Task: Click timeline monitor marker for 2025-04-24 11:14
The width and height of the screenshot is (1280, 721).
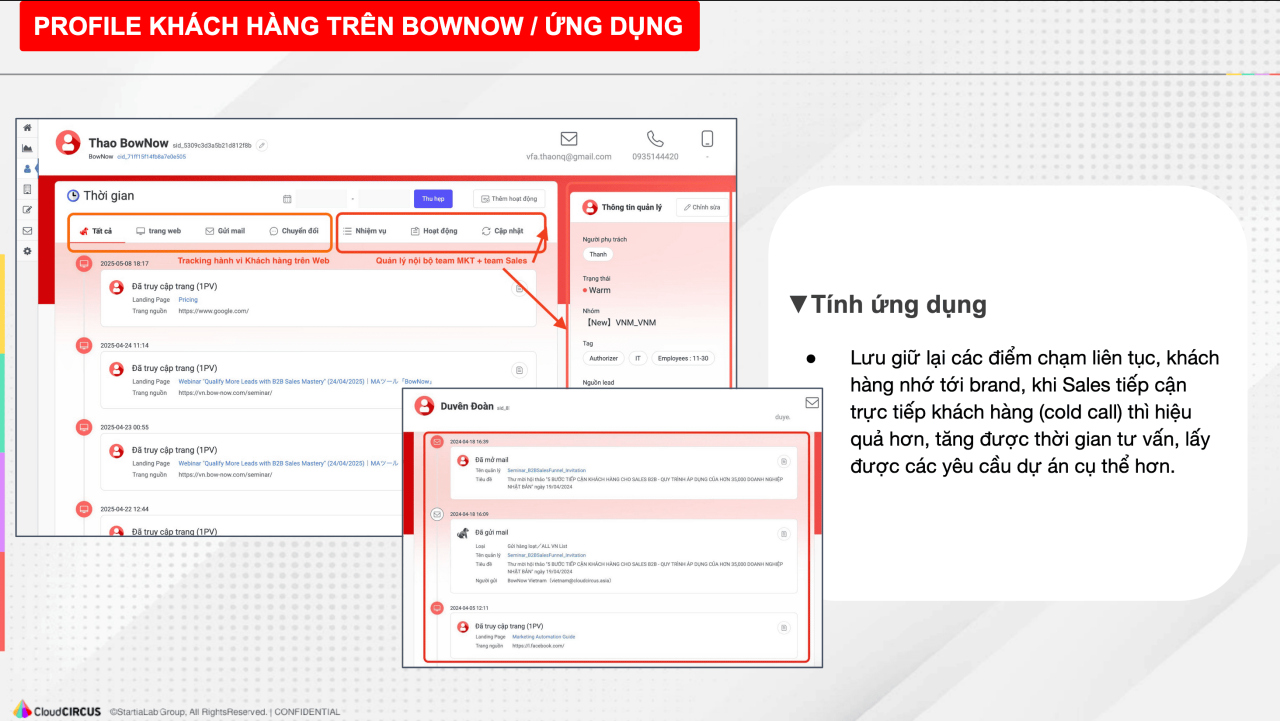Action: click(x=84, y=344)
